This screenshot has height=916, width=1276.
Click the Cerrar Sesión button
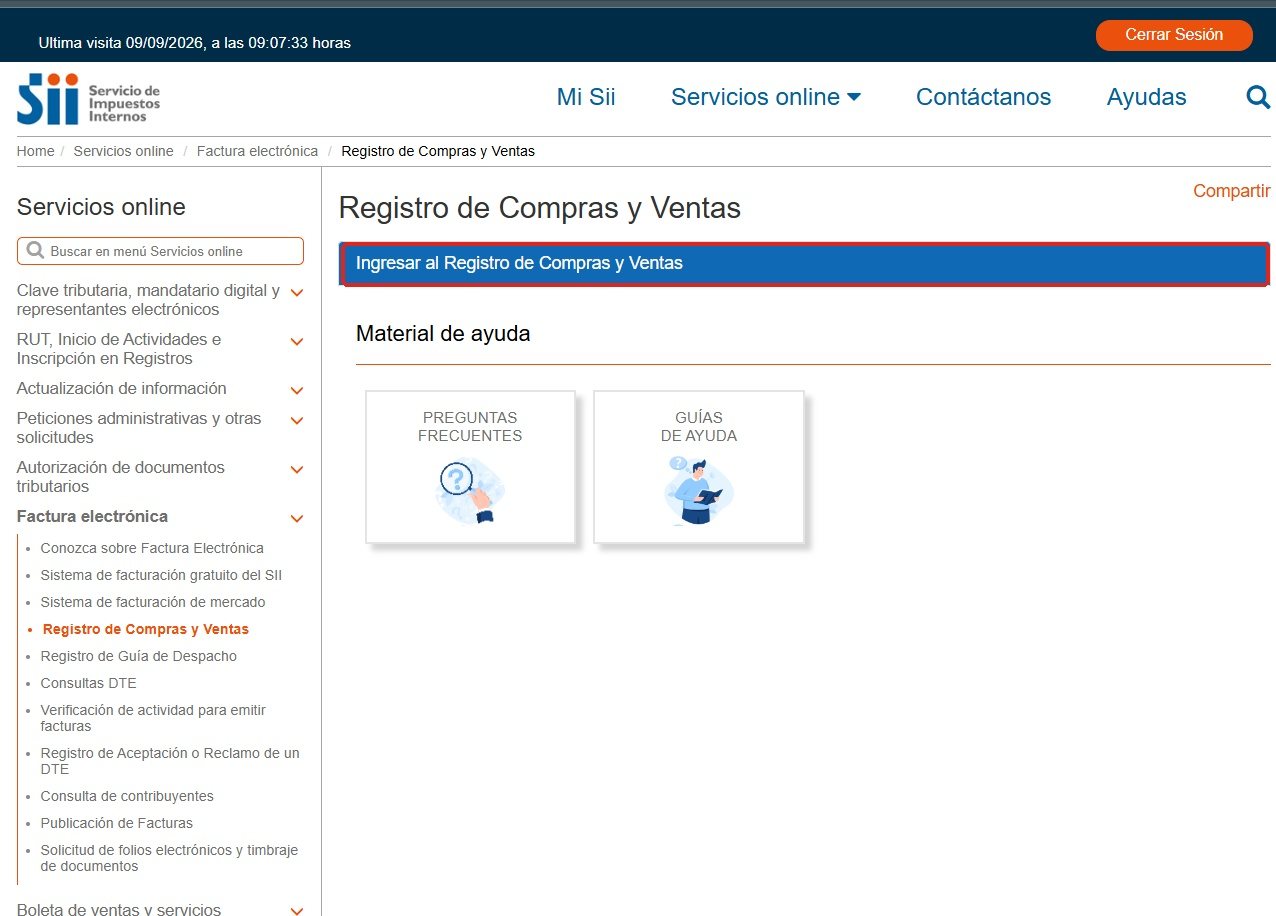1174,35
